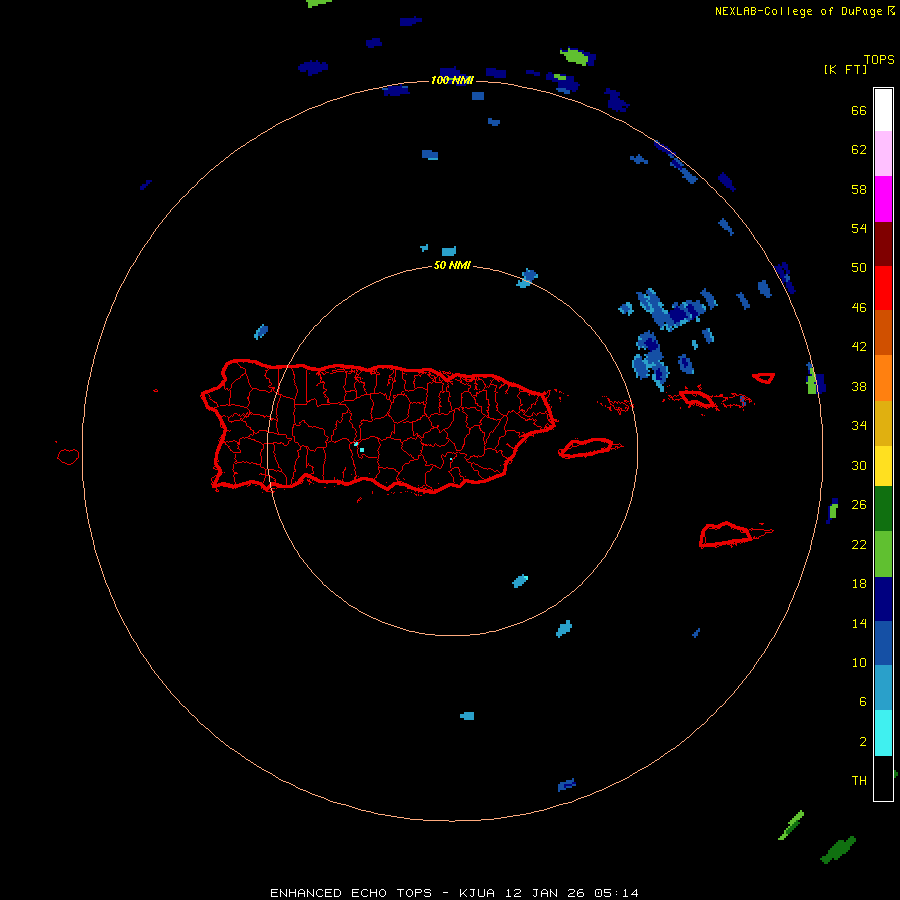
Task: Pick the light blue legend swatch
Action: coord(883,688)
